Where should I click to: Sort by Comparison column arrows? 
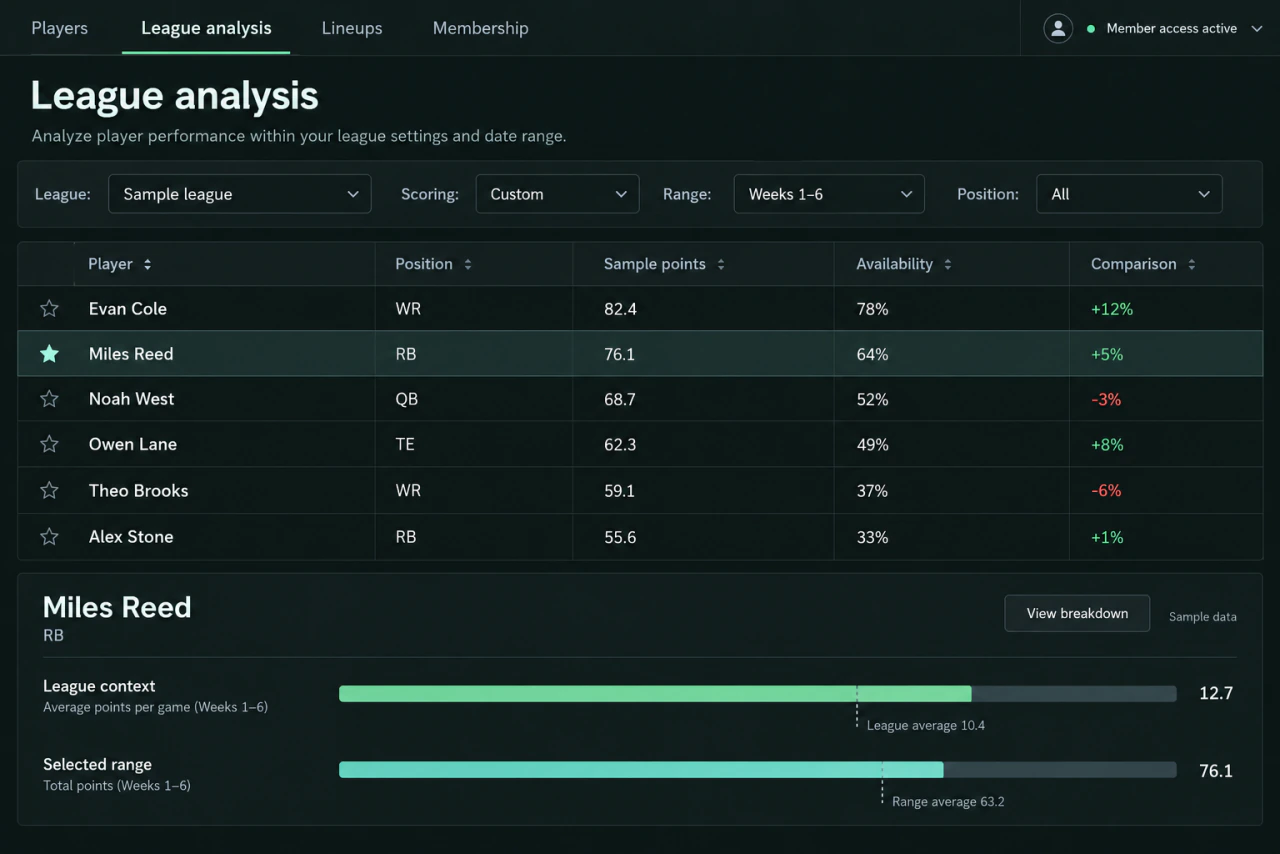point(1191,264)
